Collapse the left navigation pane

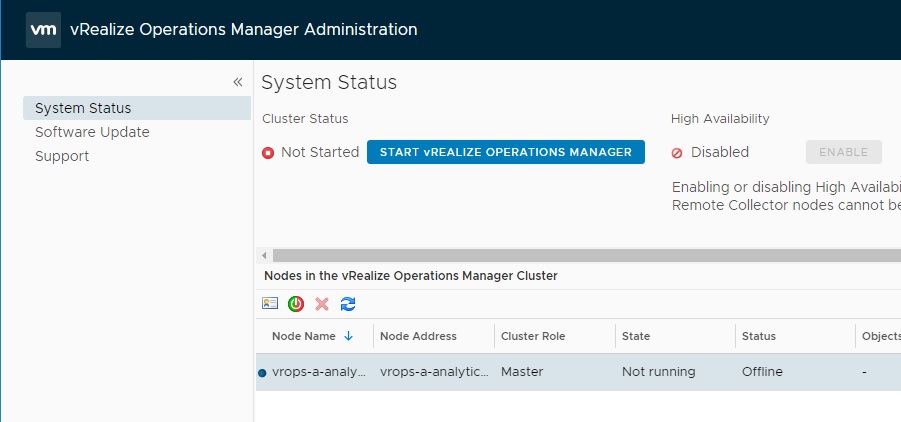point(237,82)
